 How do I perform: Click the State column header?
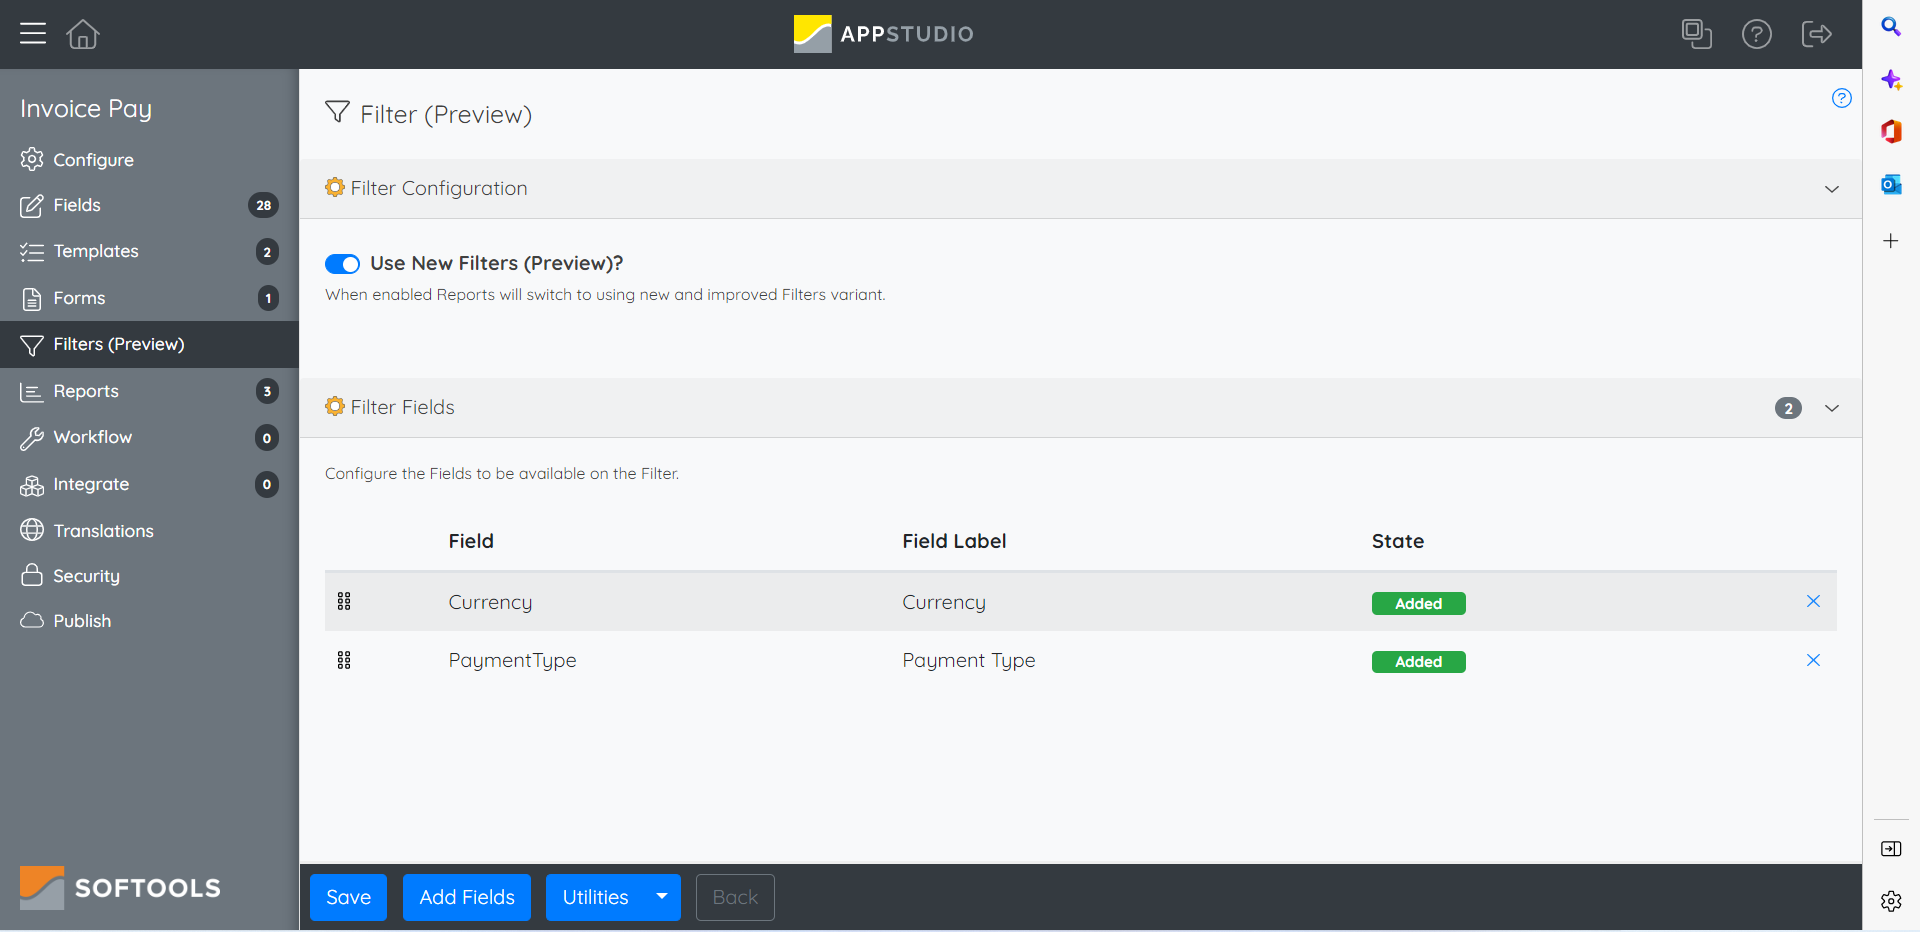click(x=1397, y=541)
